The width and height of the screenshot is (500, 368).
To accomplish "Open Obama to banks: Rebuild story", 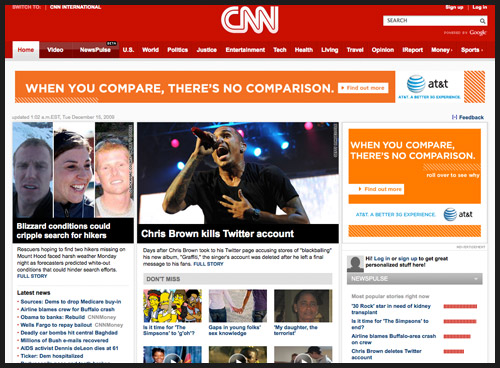I will (x=53, y=317).
